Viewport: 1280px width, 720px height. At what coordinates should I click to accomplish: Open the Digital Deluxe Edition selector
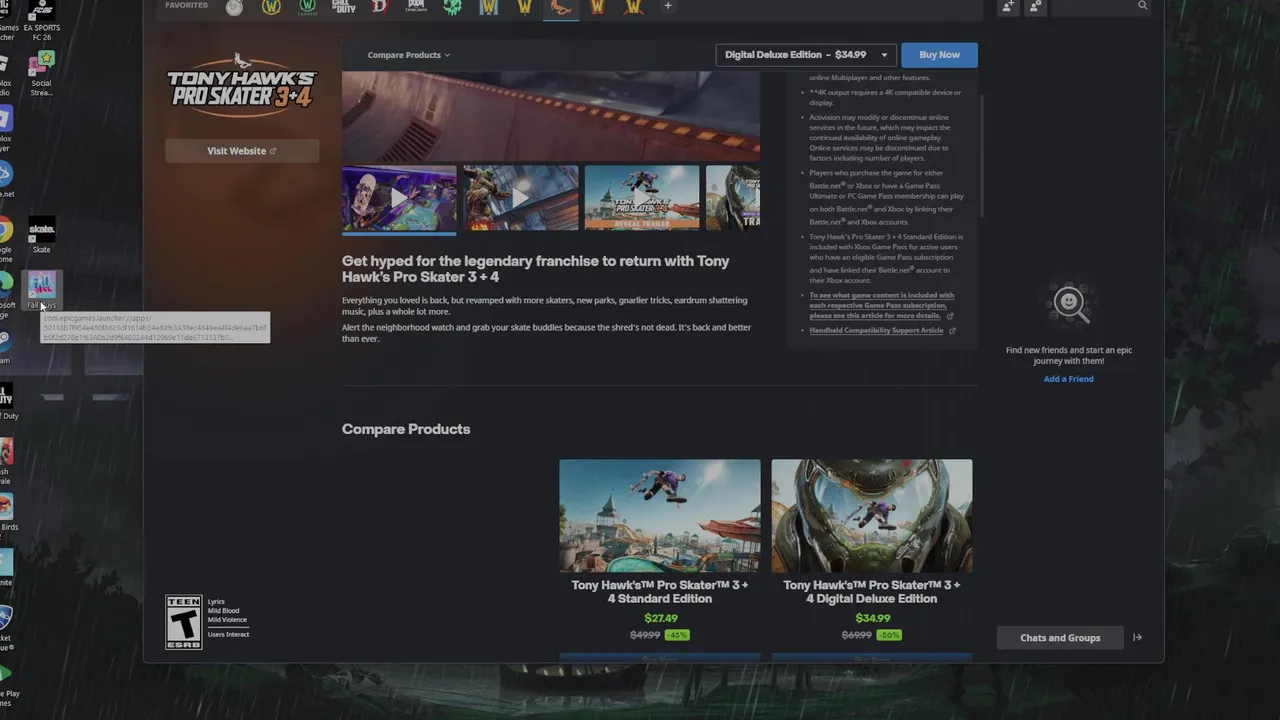pos(806,55)
